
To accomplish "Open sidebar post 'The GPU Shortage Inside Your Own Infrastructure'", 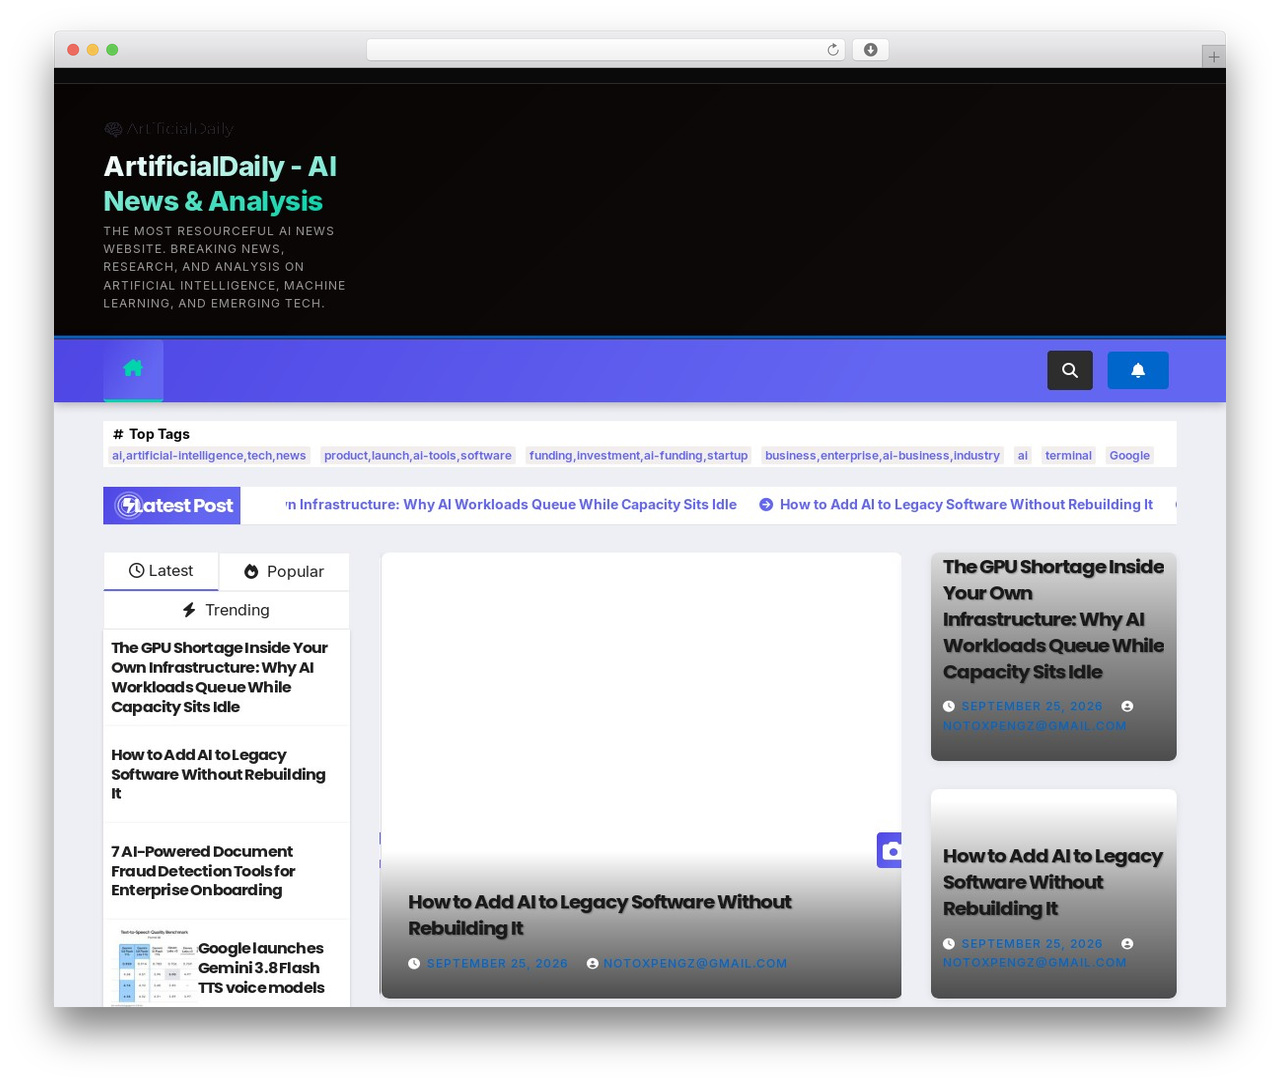I will (x=219, y=677).
